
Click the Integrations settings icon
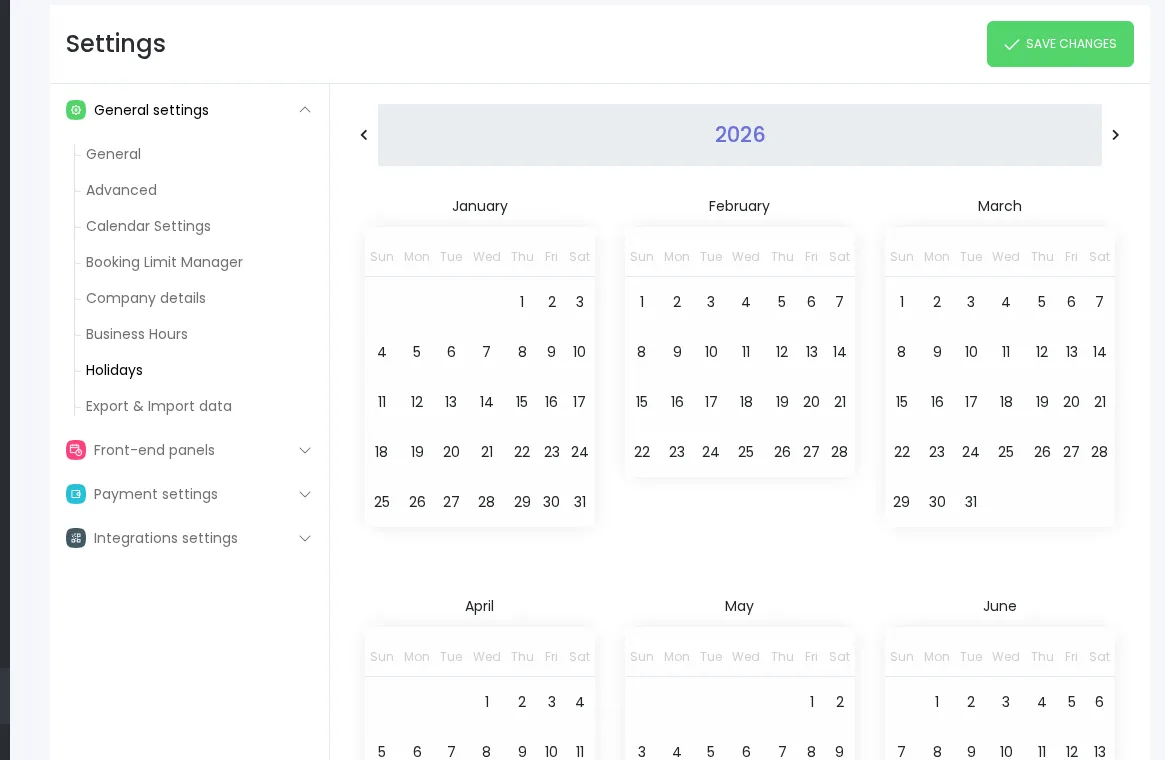pyautogui.click(x=76, y=538)
